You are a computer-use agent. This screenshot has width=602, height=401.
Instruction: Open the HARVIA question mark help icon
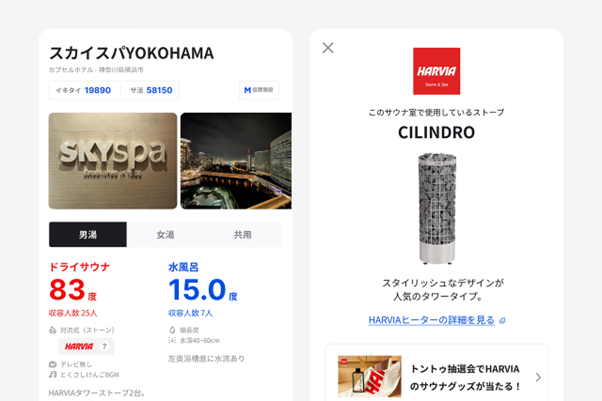click(104, 346)
